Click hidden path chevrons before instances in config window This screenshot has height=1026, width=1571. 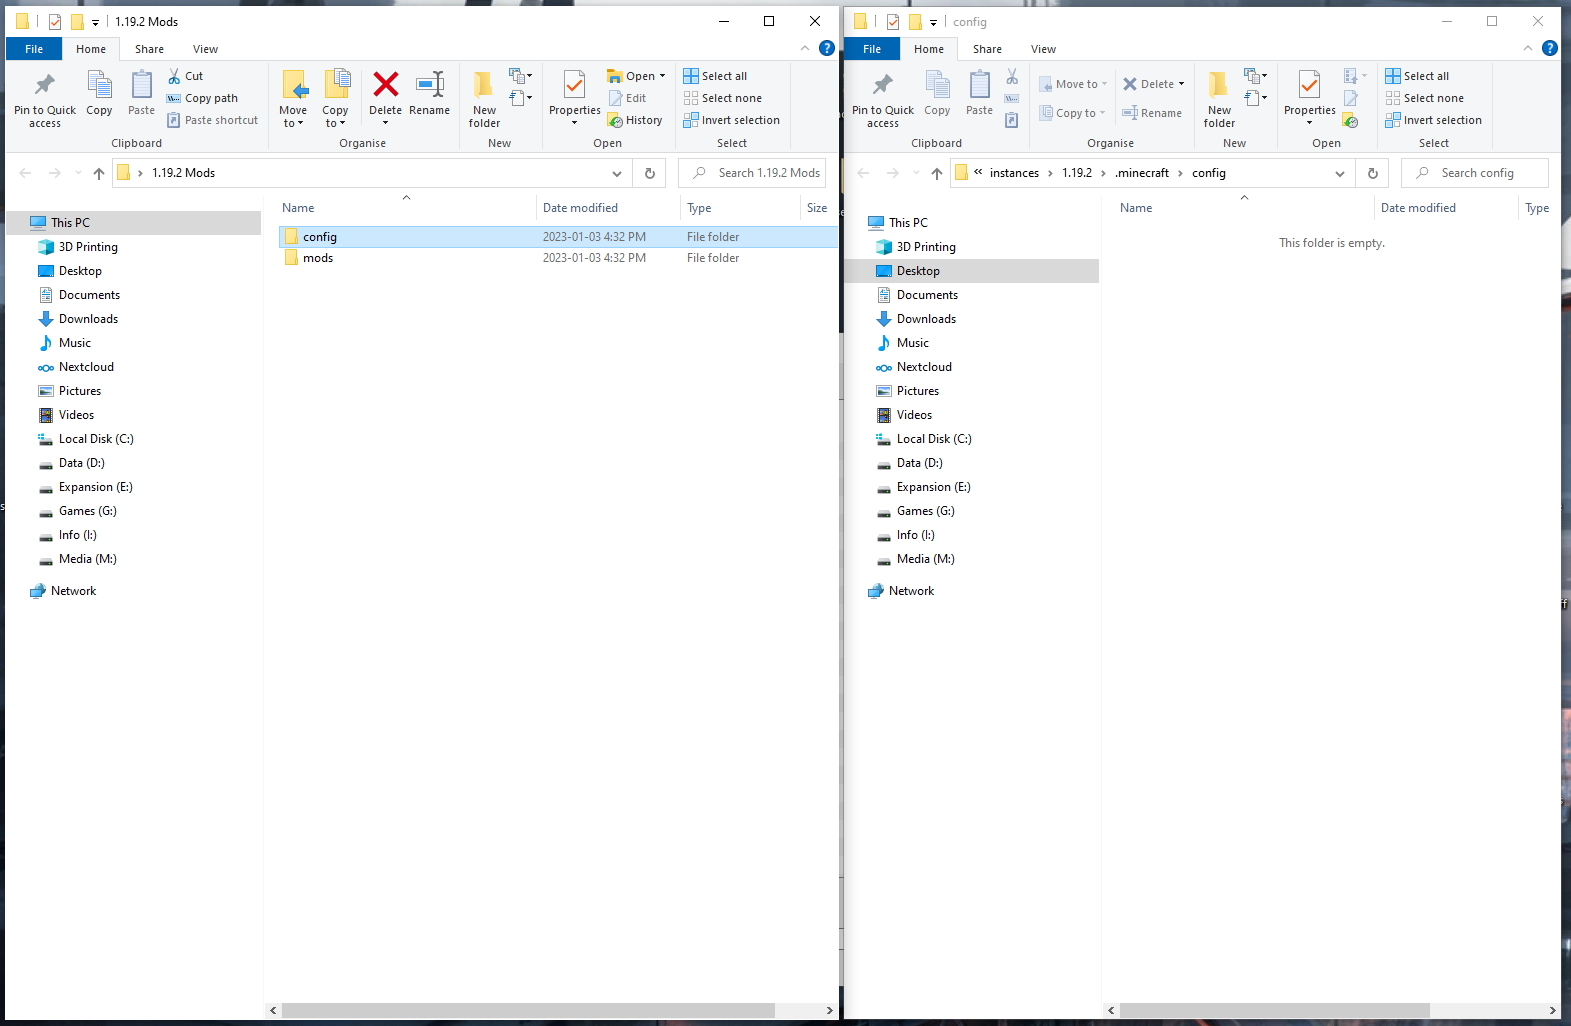point(978,172)
